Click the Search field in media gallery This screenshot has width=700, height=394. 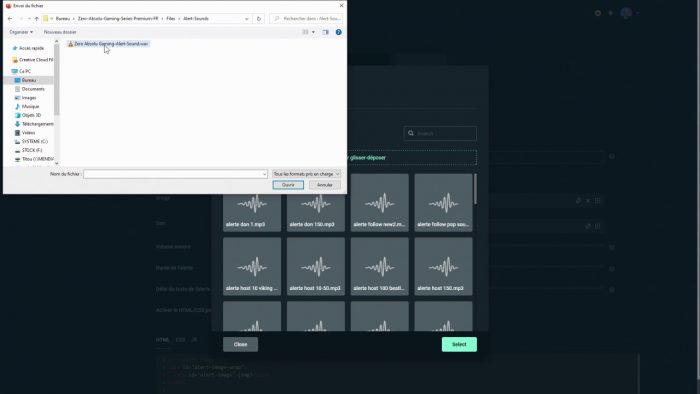pos(440,133)
